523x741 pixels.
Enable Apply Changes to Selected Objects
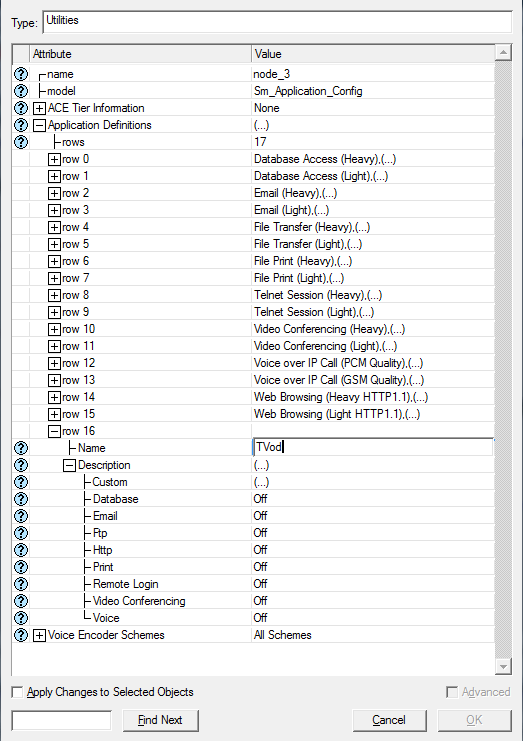tap(17, 692)
